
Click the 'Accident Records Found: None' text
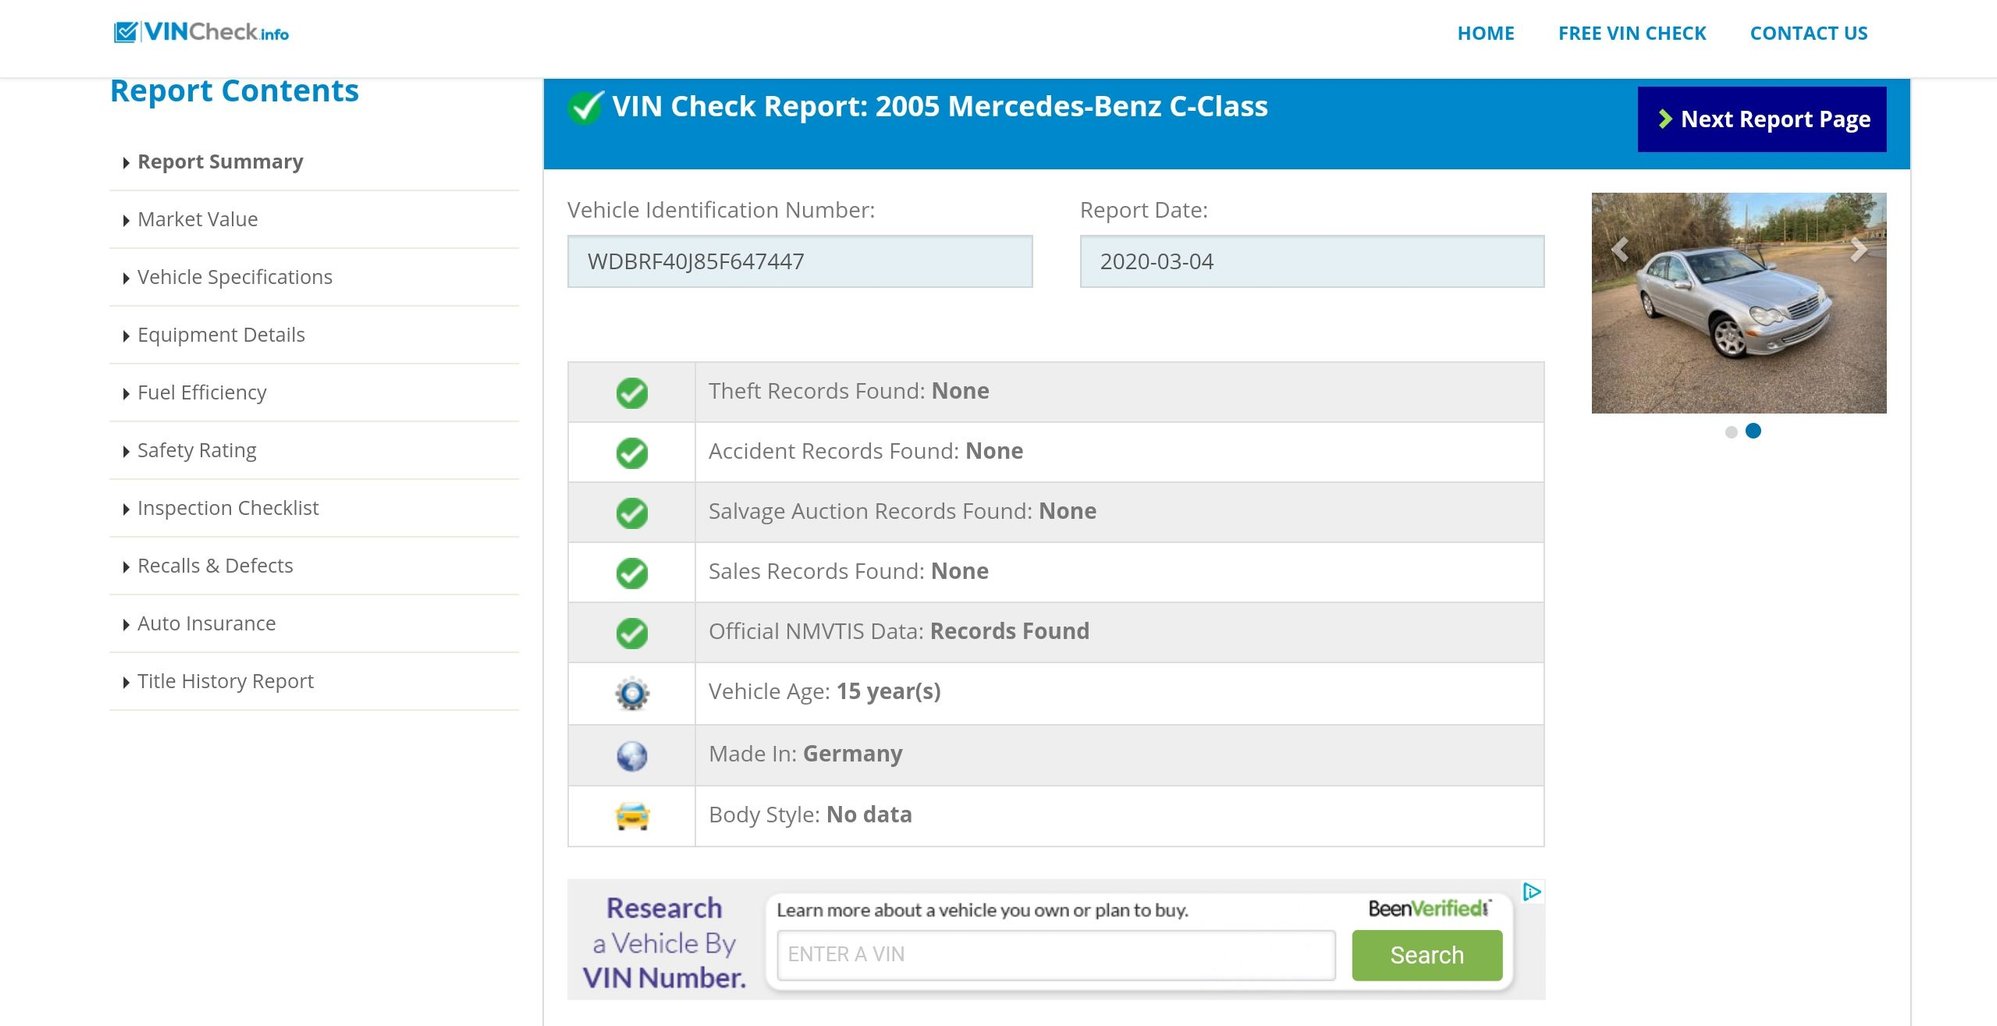tap(866, 451)
